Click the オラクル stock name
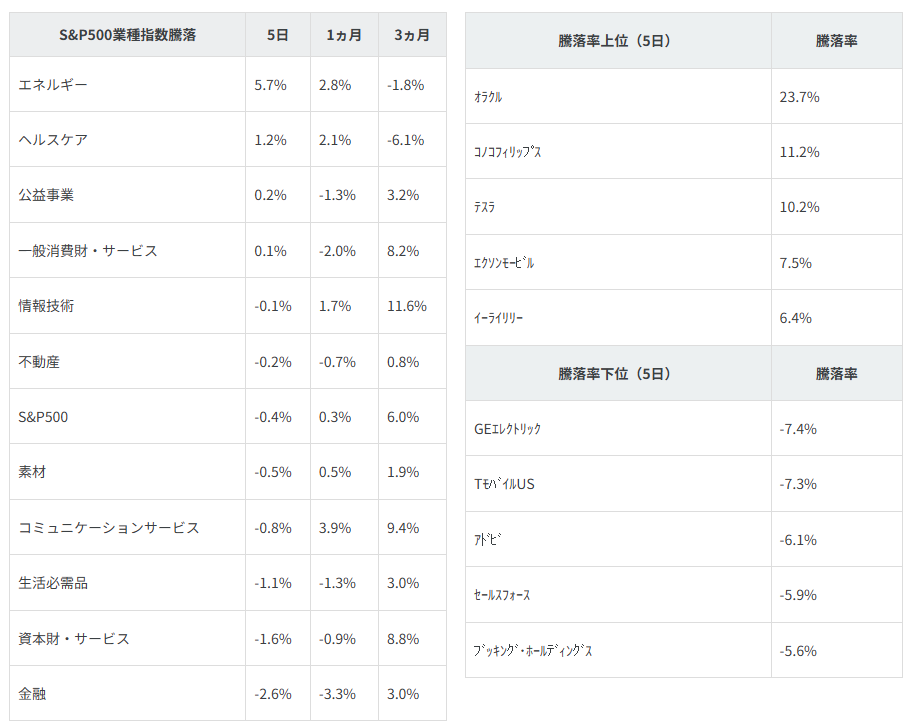 pyautogui.click(x=488, y=97)
